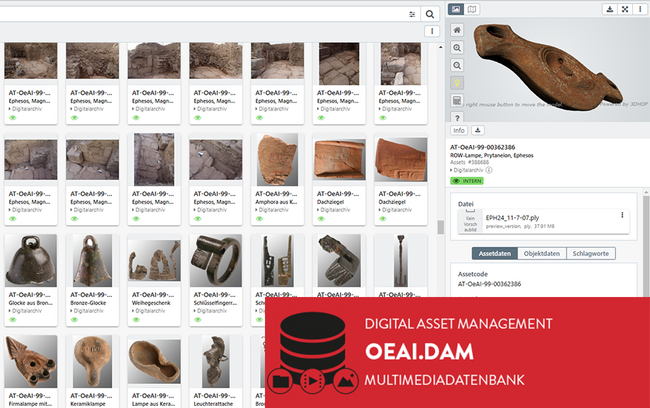Zoom in on the 3D lamp model

pos(457,48)
